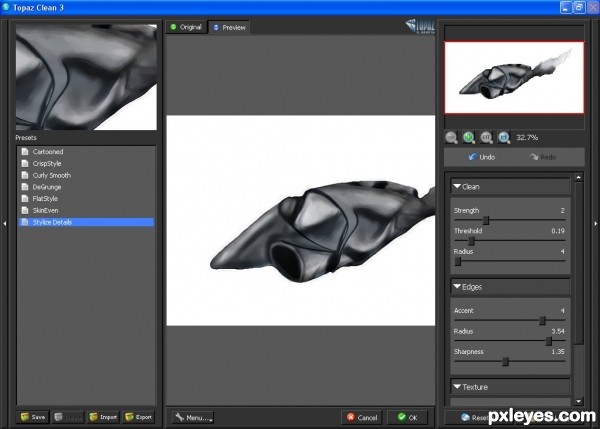The width and height of the screenshot is (600, 429).
Task: Click the Undo arrow button
Action: (x=482, y=157)
